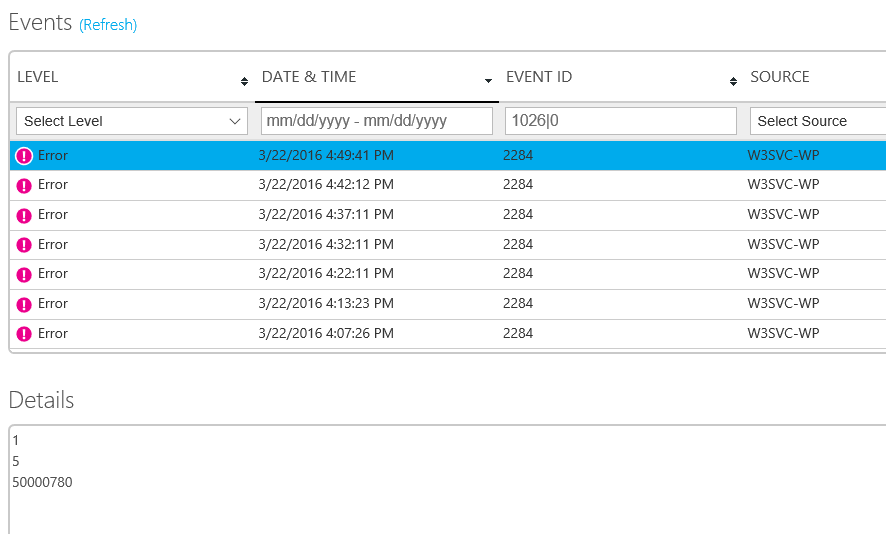Select the event logged at 4:13:23 PM

[x=325, y=304]
